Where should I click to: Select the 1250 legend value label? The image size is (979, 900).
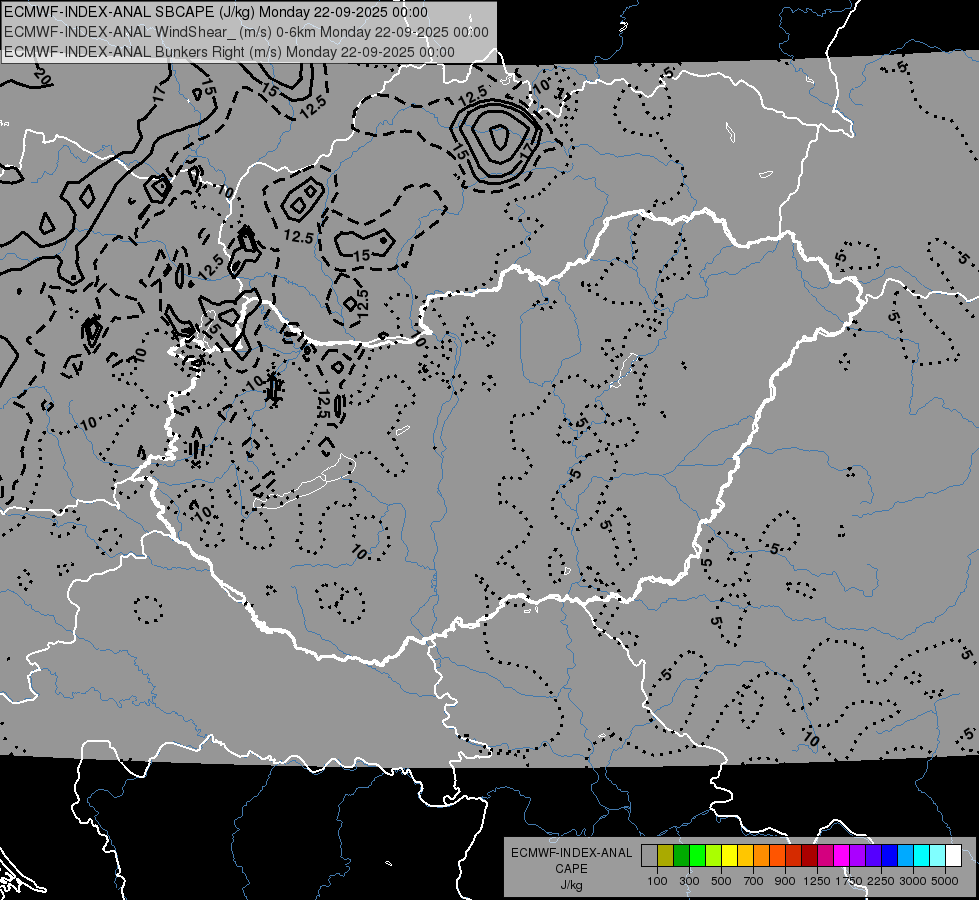pyautogui.click(x=817, y=881)
